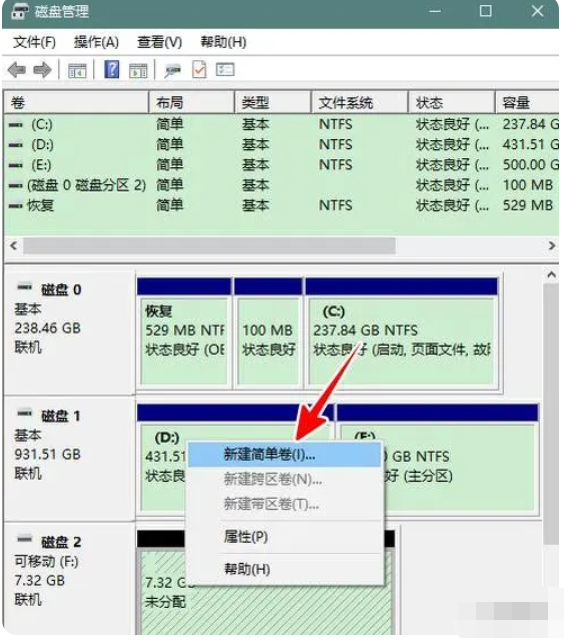
Task: Click the Forward arrow toolbar icon
Action: coord(42,70)
